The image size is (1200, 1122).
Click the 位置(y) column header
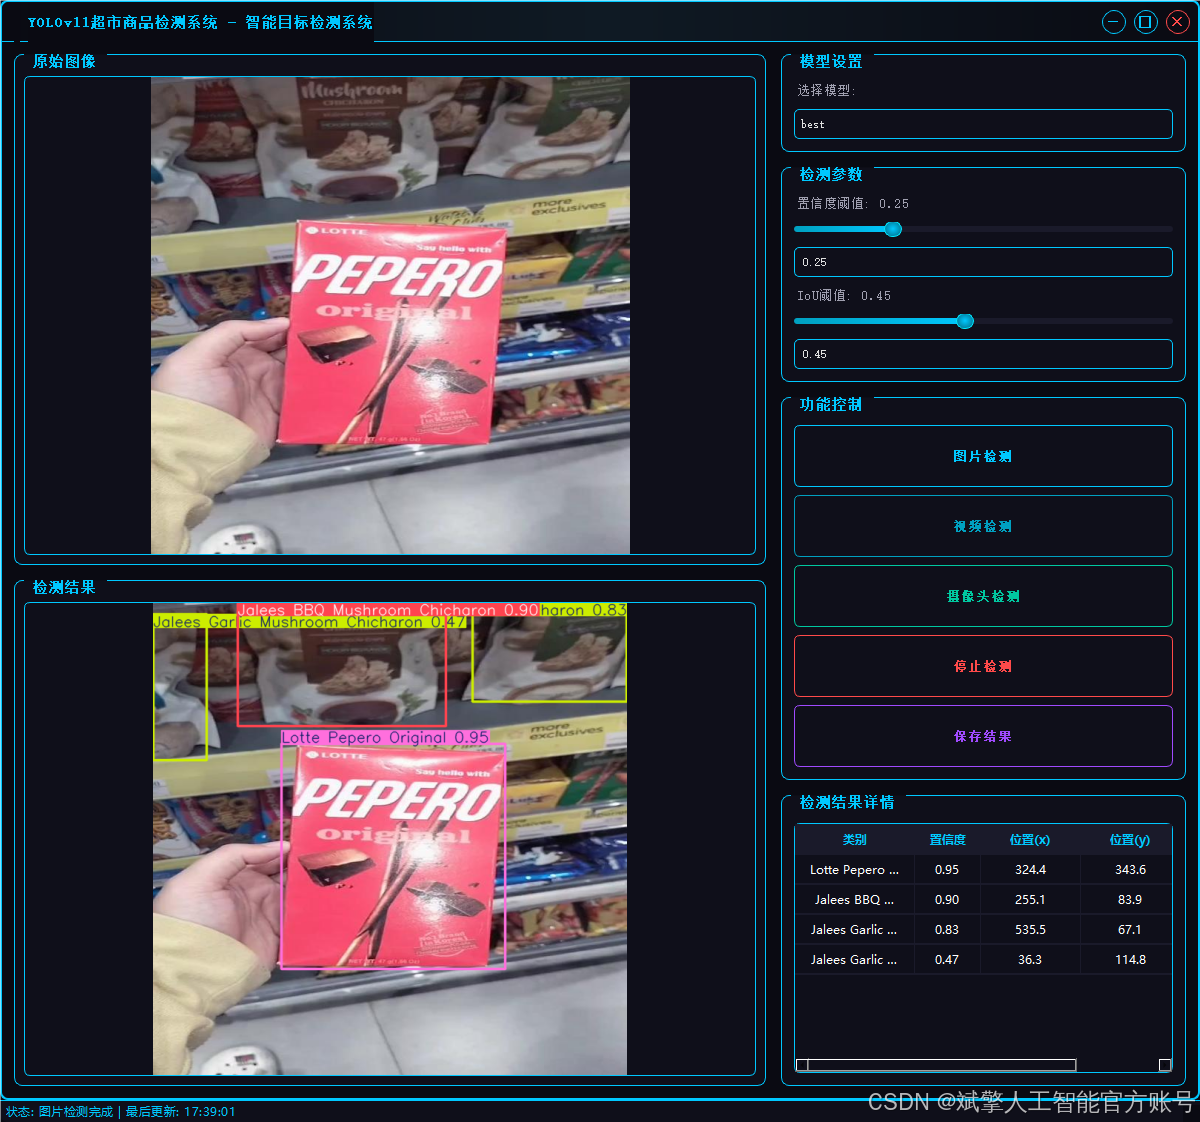point(1130,840)
